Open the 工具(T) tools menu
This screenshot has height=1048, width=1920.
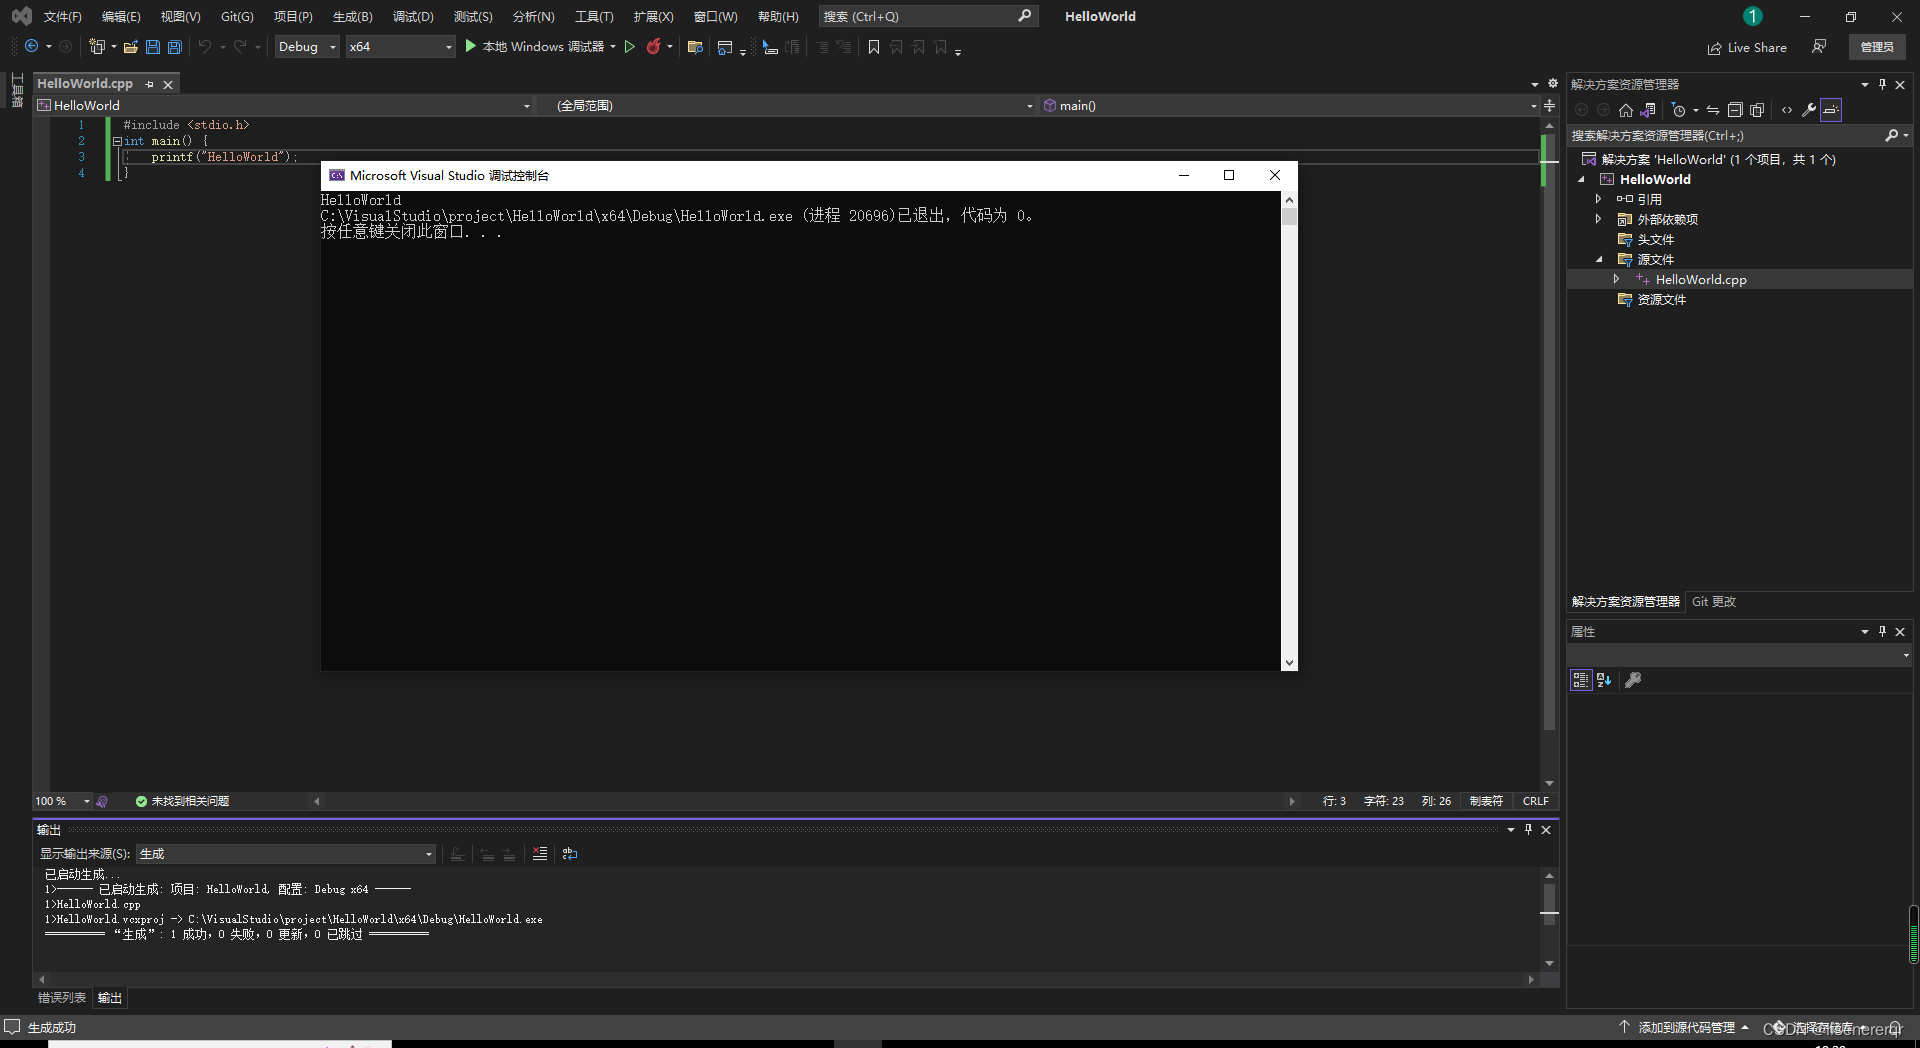tap(594, 16)
